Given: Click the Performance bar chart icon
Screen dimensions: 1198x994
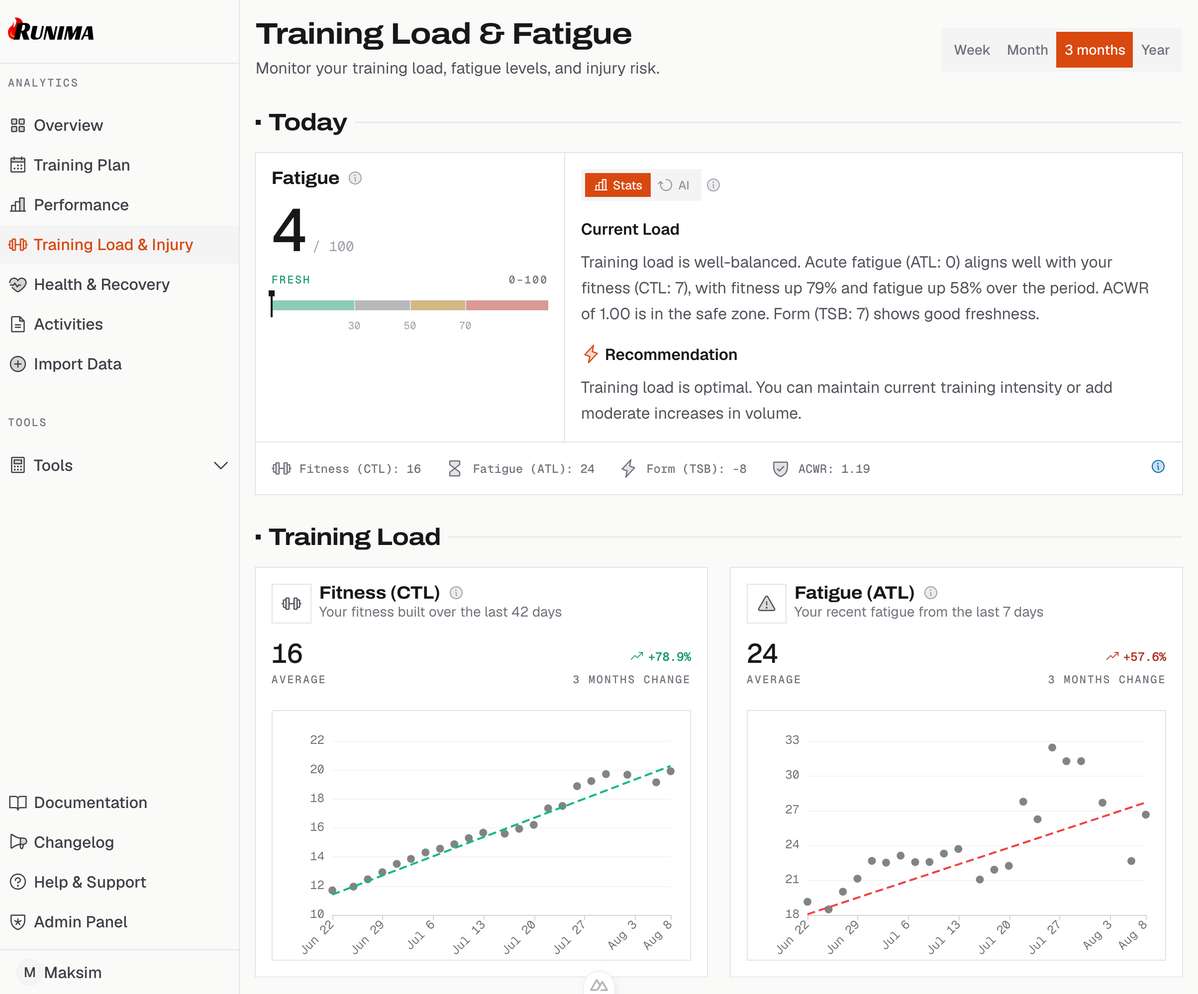Looking at the screenshot, I should (18, 205).
